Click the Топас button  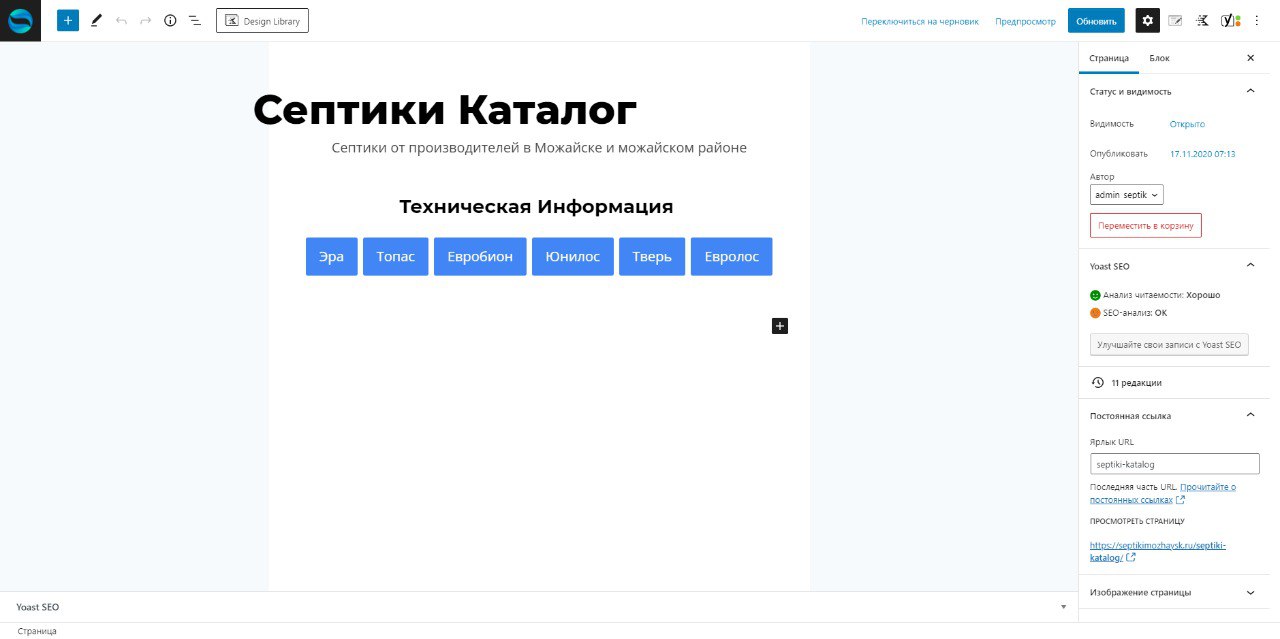tap(396, 256)
